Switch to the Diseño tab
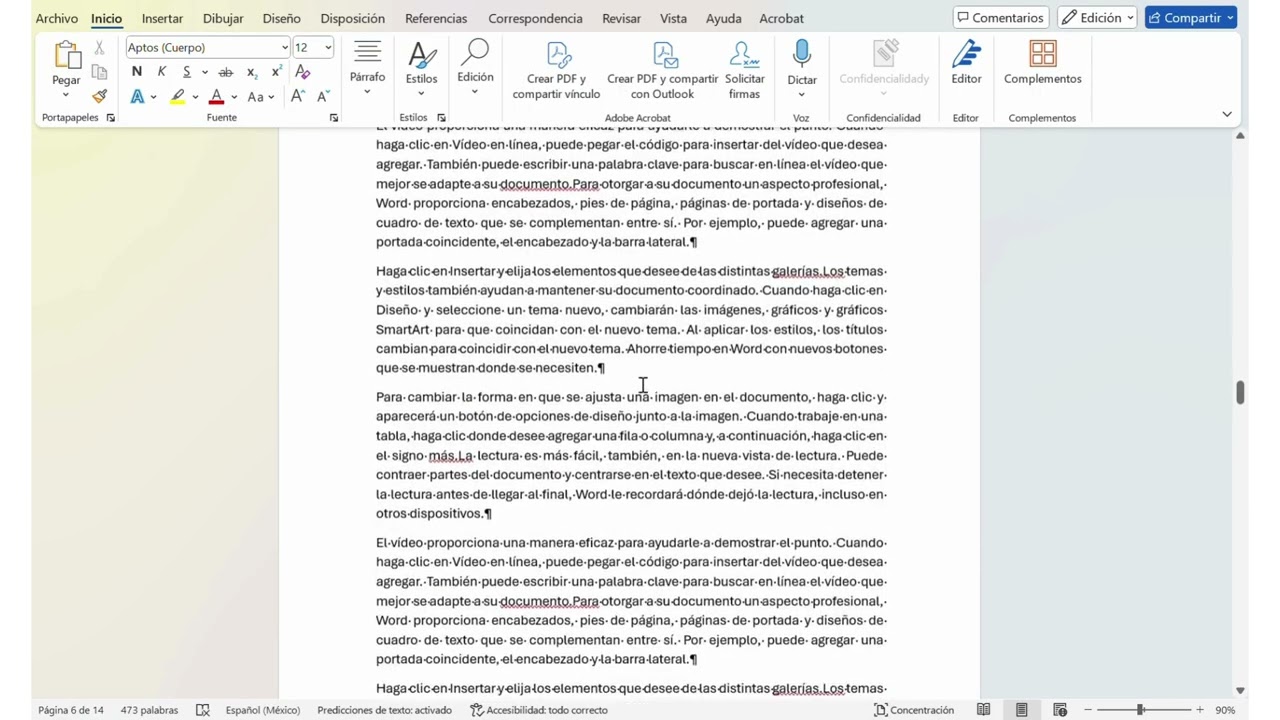1280x720 pixels. click(x=282, y=18)
